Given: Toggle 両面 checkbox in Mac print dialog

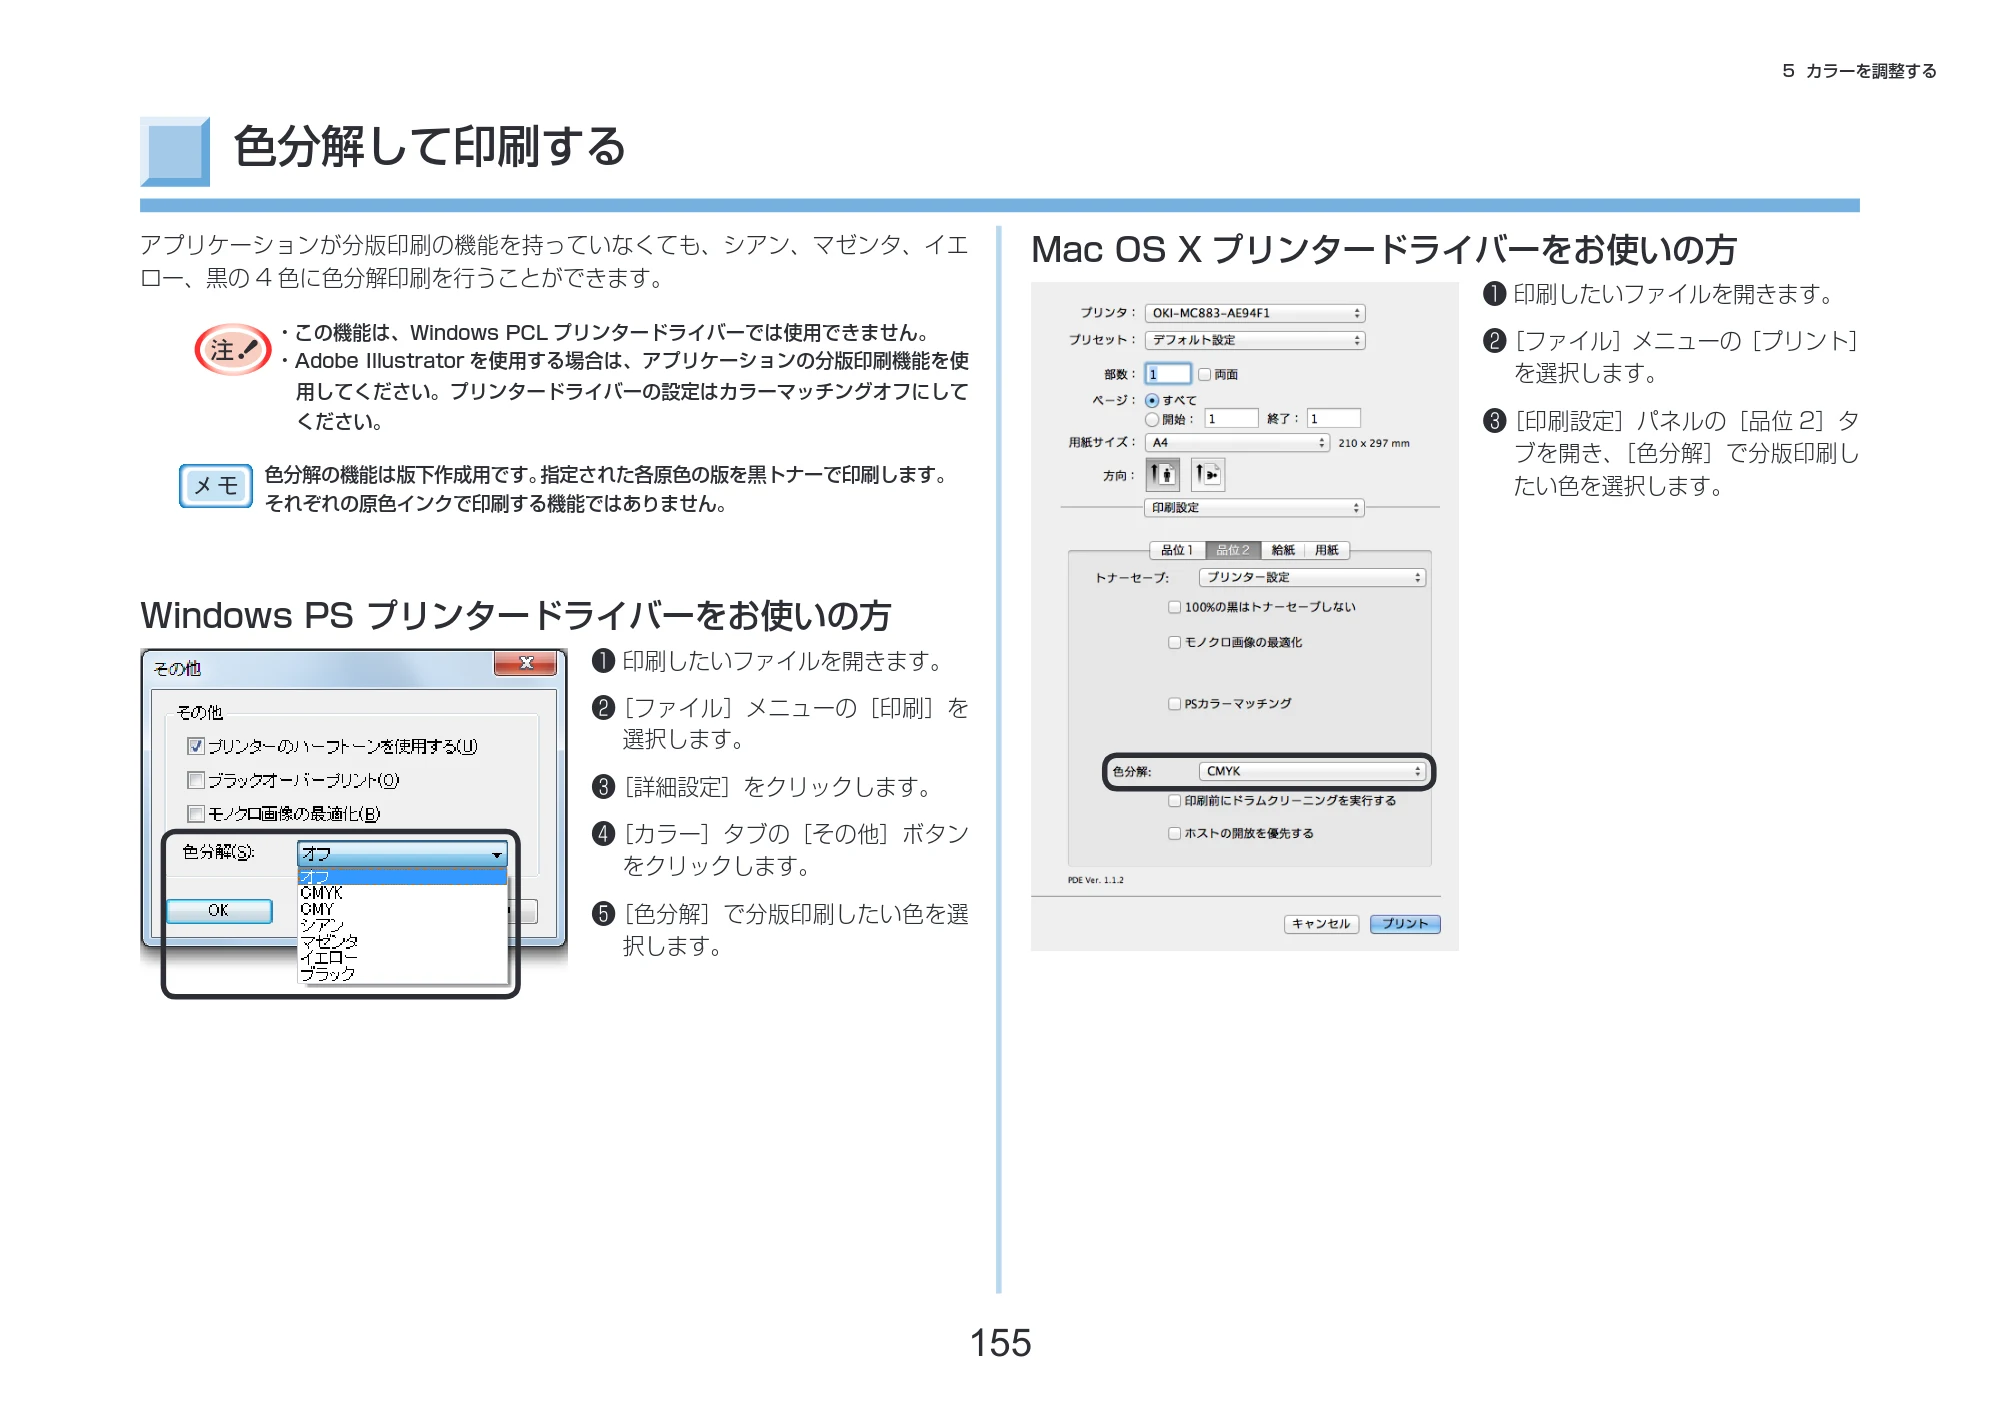Looking at the screenshot, I should click(1204, 374).
